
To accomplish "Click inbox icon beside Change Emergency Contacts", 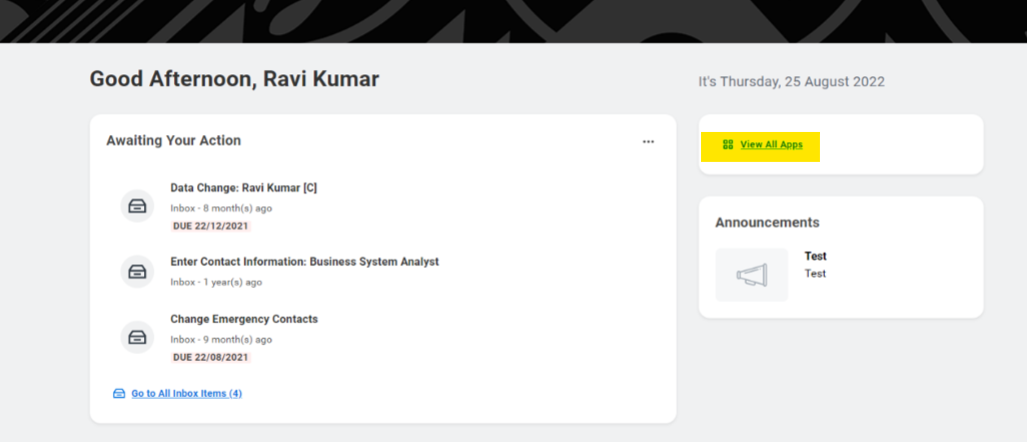I will [x=138, y=337].
